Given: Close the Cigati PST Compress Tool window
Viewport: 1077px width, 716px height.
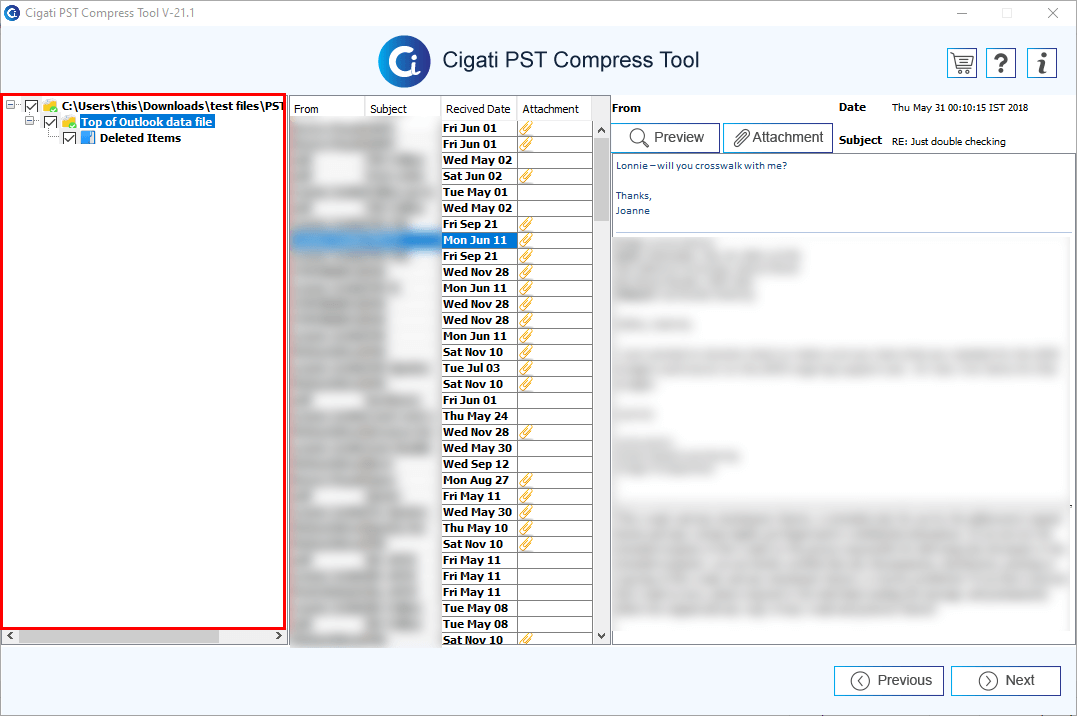Looking at the screenshot, I should point(1052,13).
